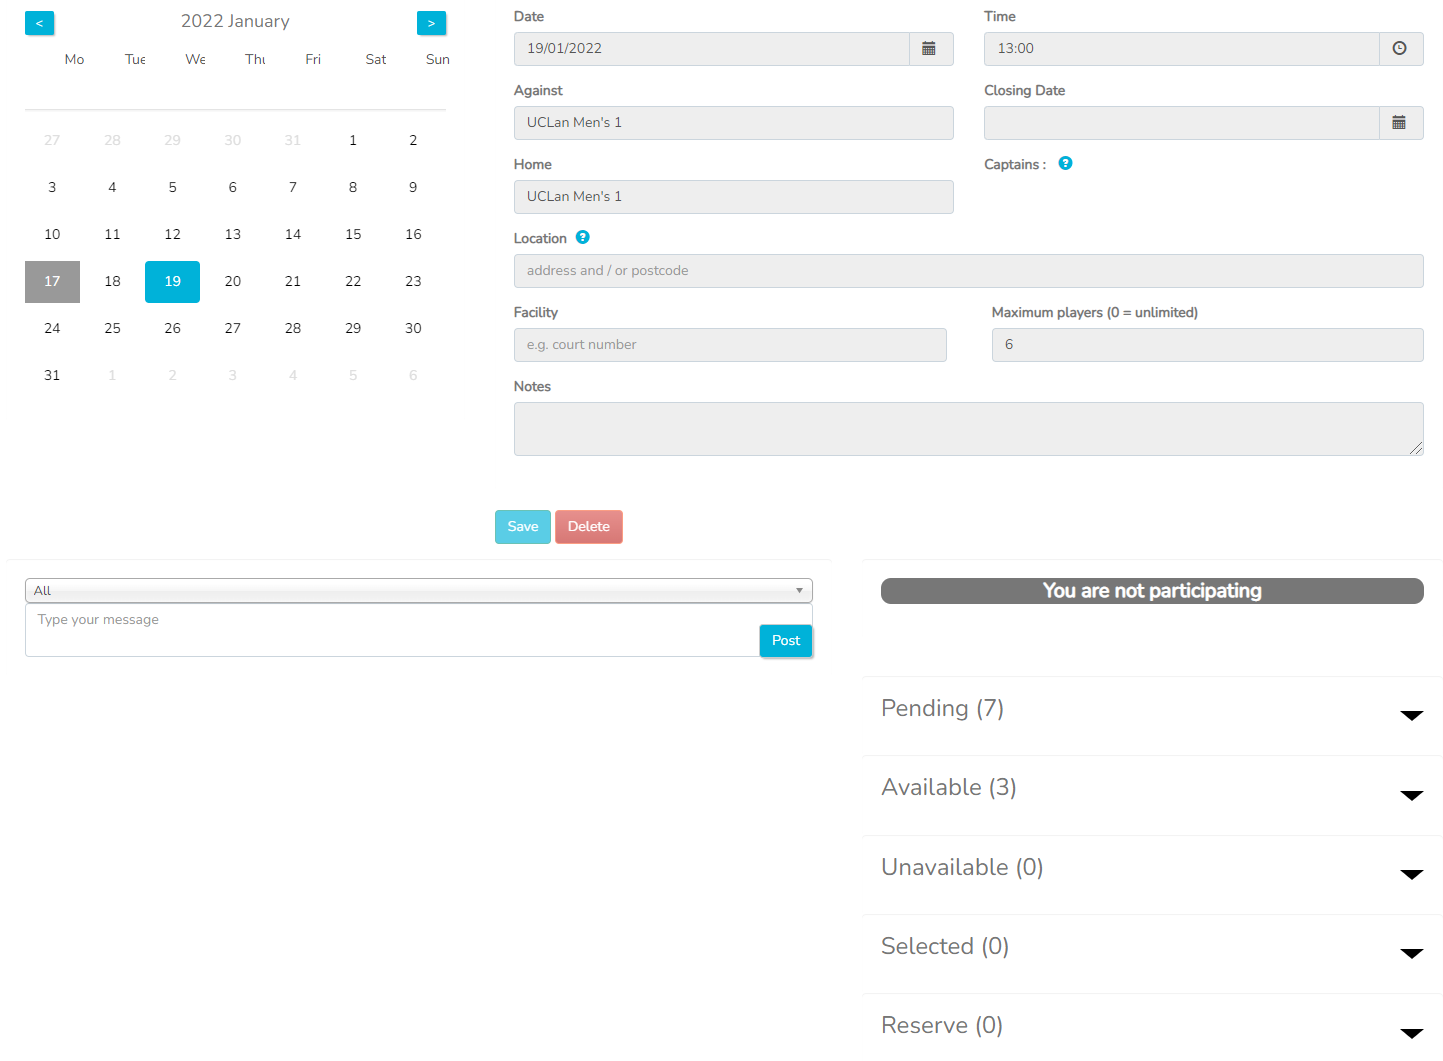Go to previous month in calendar
The image size is (1443, 1061).
39,23
